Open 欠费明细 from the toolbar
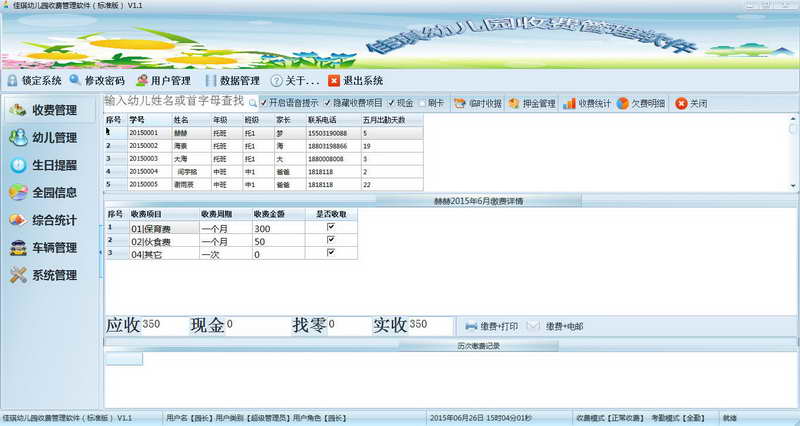 coord(640,103)
